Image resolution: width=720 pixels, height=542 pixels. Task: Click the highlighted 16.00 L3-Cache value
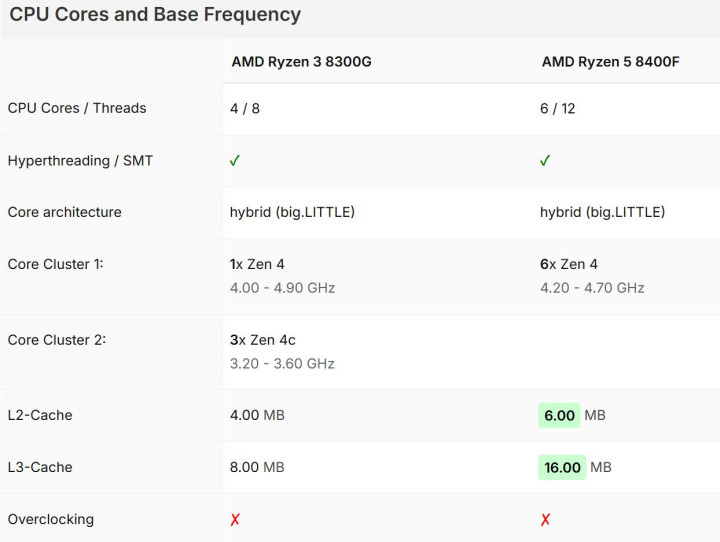[562, 467]
